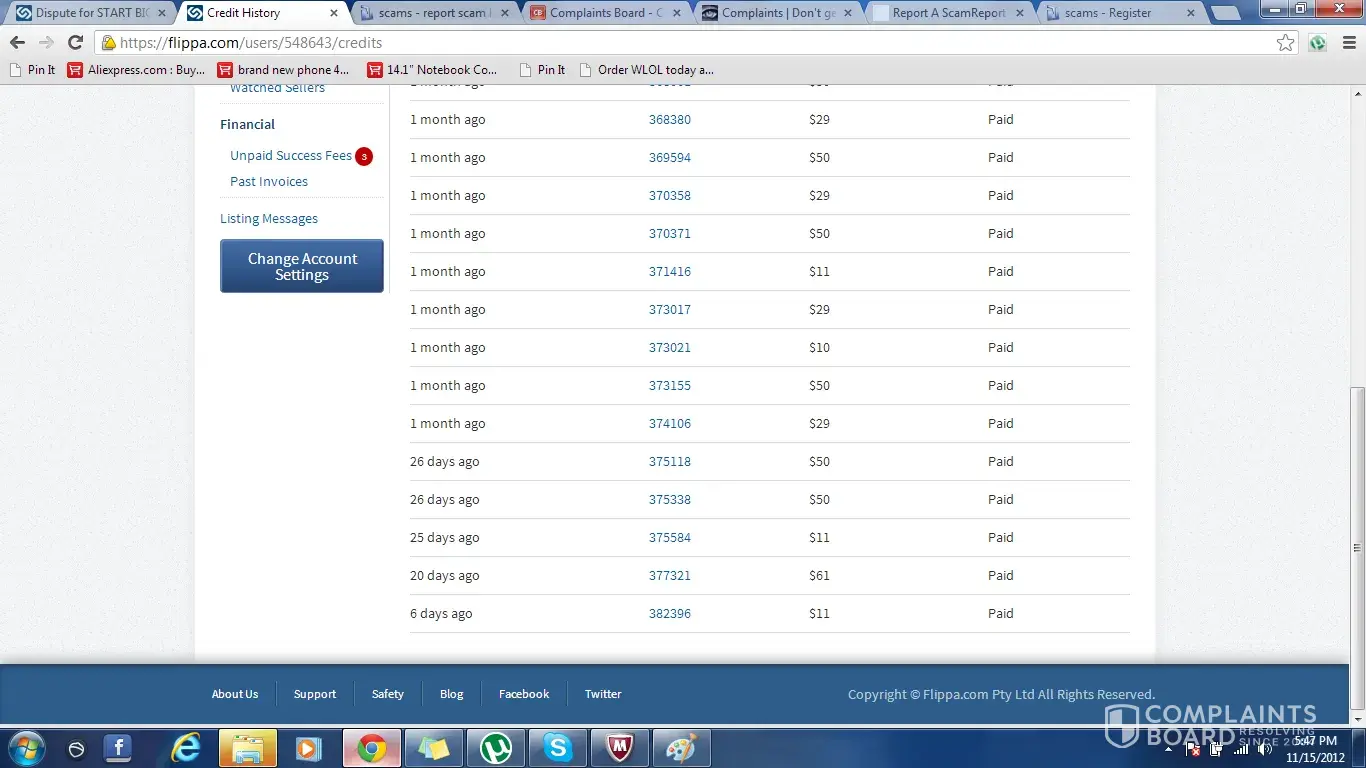
Task: Switch to the 'scams - report scam' tab
Action: point(435,13)
